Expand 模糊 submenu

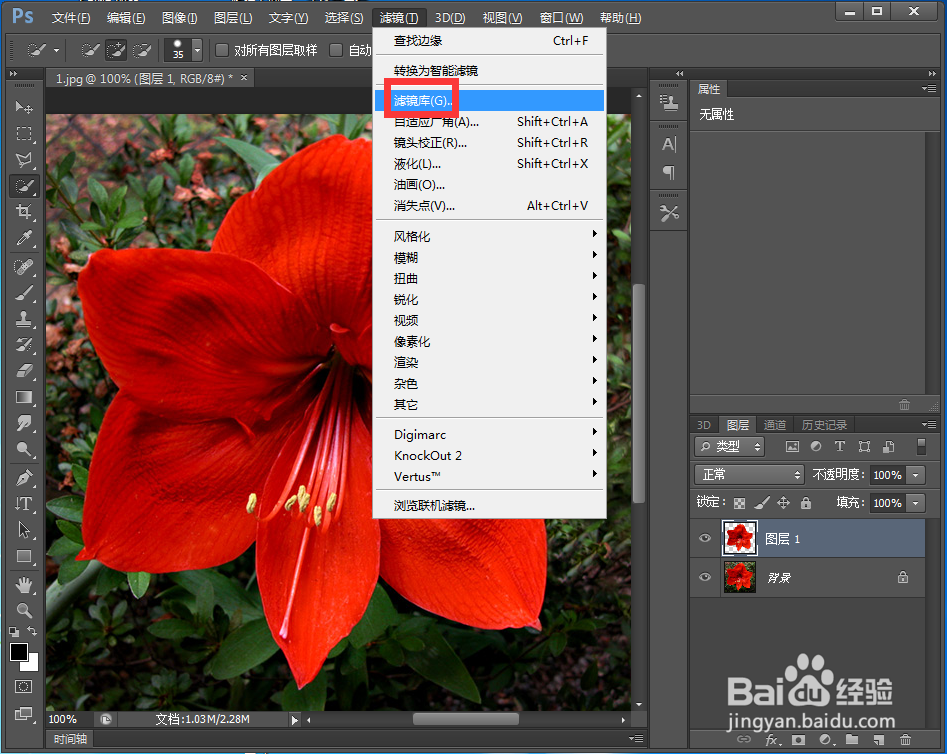489,257
